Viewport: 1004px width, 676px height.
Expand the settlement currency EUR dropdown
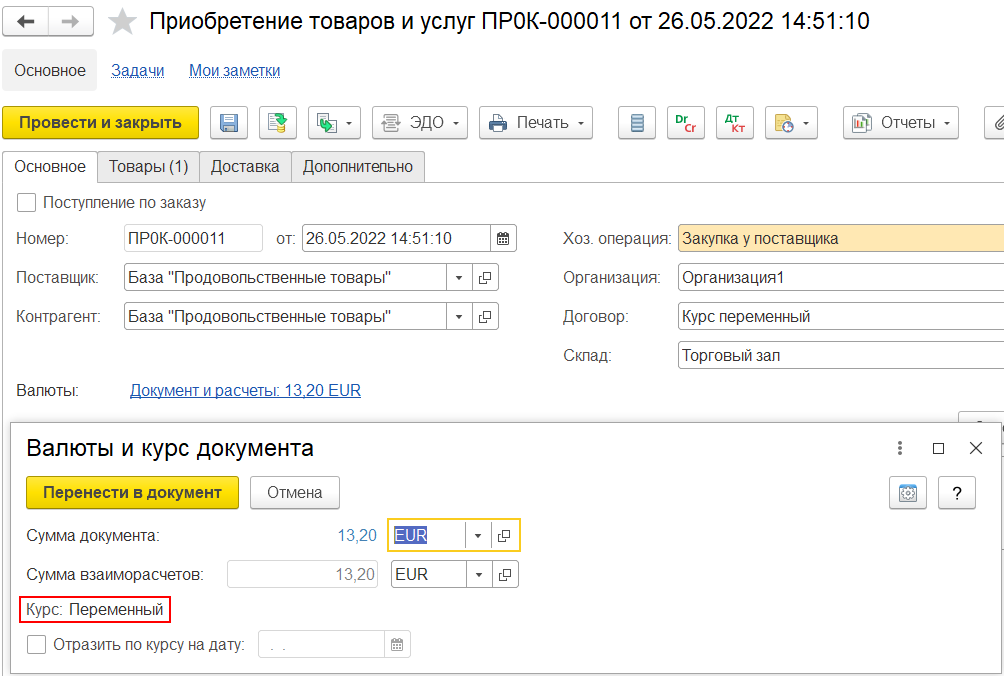click(x=479, y=575)
